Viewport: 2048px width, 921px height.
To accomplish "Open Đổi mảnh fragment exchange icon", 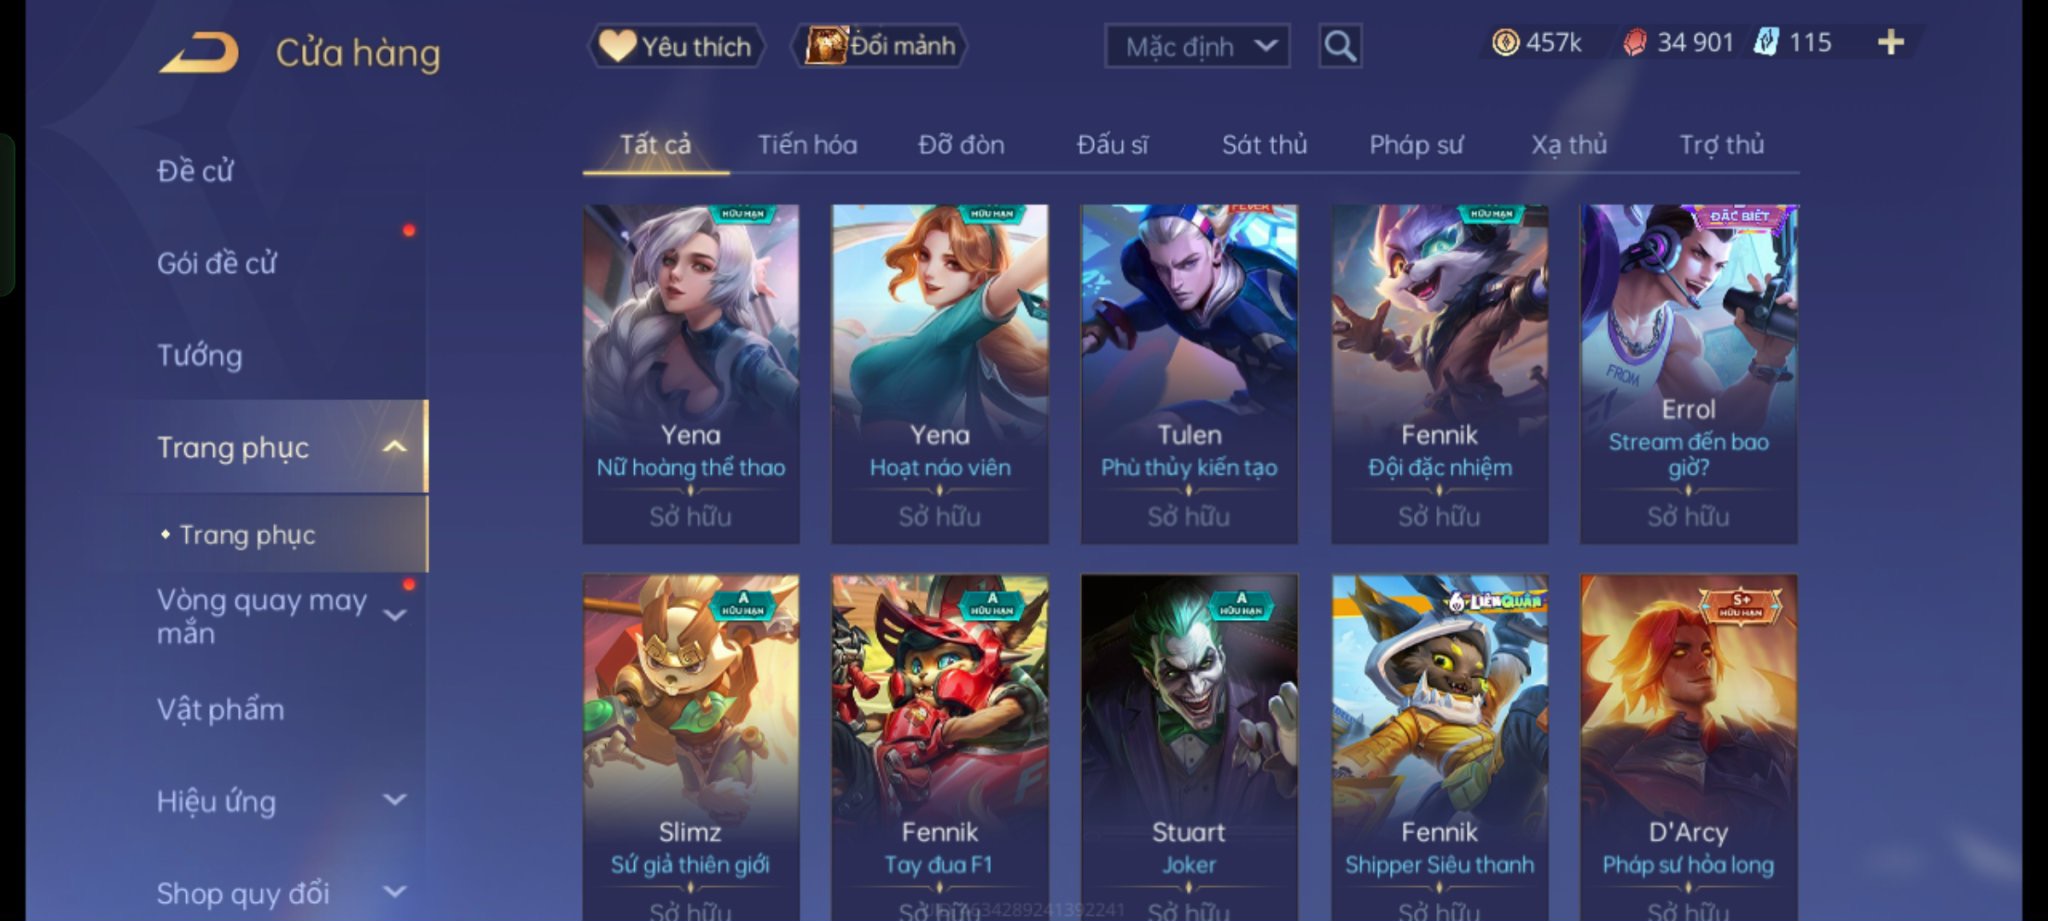I will (x=880, y=46).
